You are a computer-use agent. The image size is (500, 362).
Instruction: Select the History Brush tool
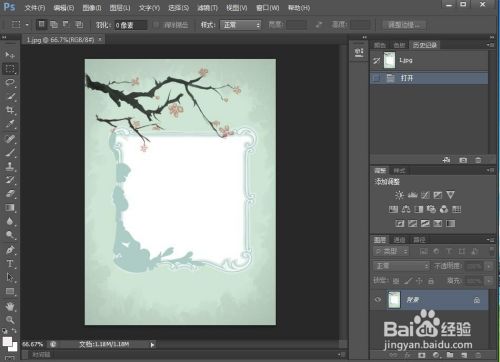pos(10,180)
